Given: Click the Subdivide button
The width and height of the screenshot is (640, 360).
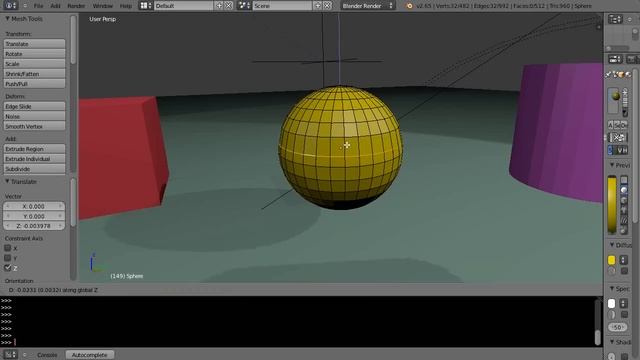Looking at the screenshot, I should pyautogui.click(x=34, y=169).
